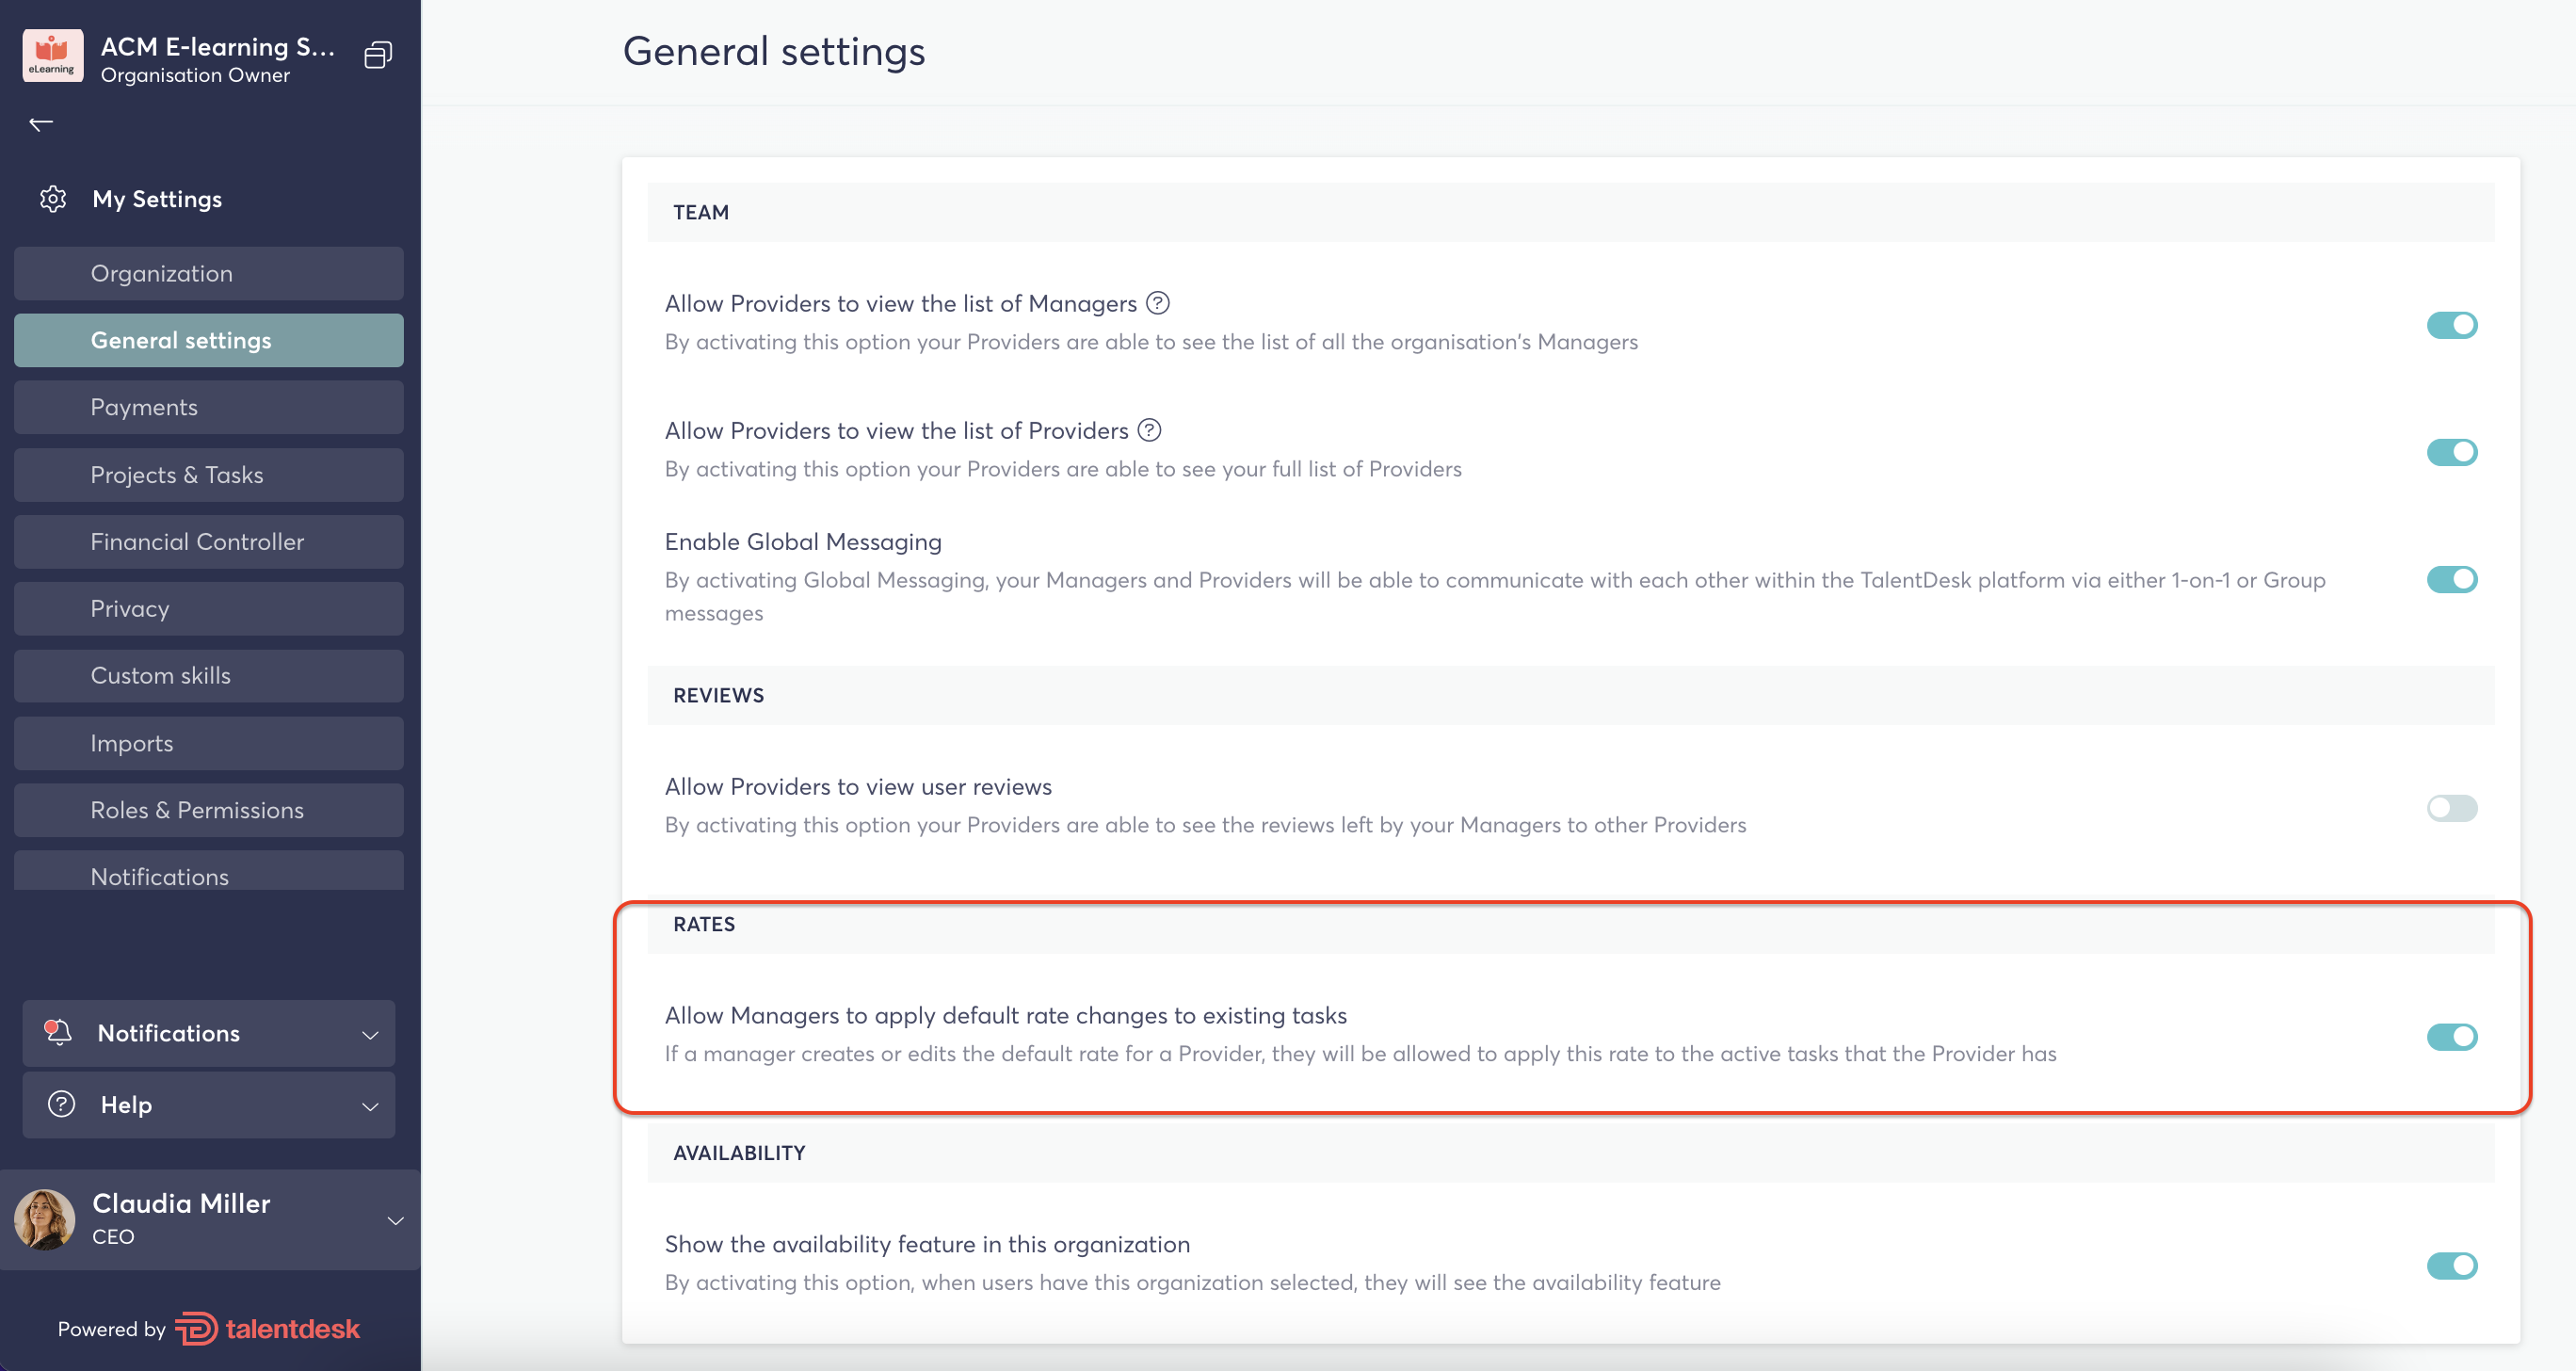Click Claudia Miller's avatar photo

pyautogui.click(x=44, y=1219)
